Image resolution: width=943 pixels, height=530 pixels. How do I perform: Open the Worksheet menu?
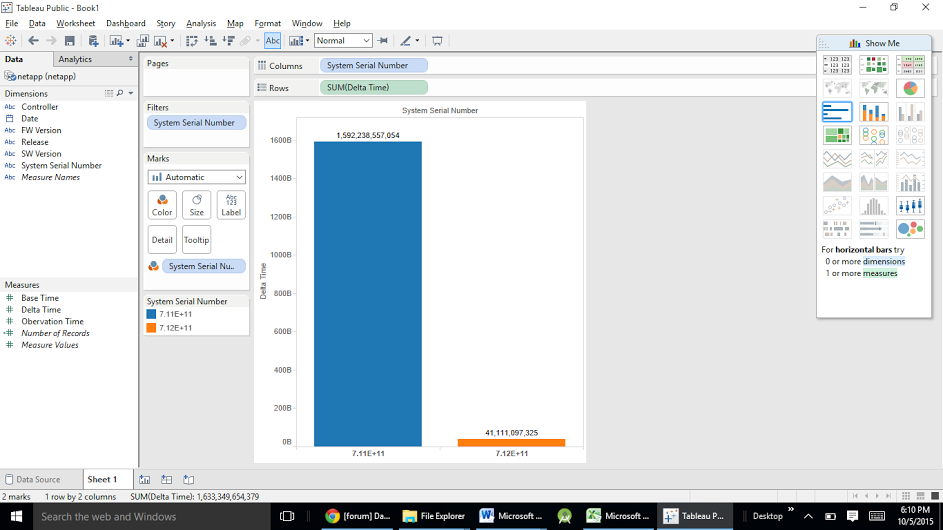pos(76,23)
